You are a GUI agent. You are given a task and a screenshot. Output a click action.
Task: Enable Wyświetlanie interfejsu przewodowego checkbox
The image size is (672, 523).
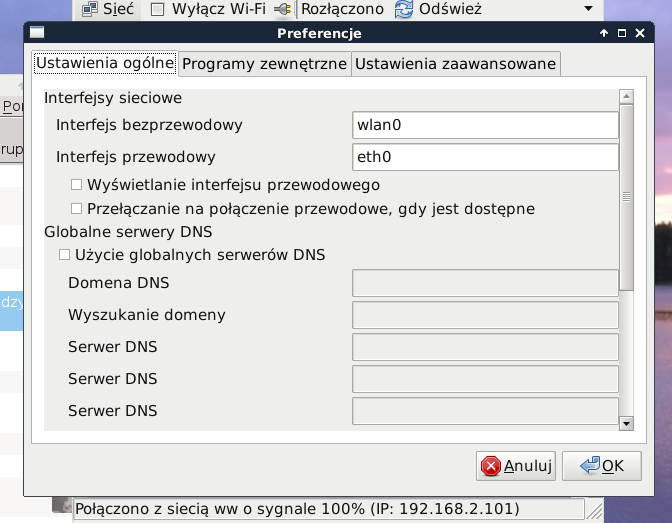coord(77,185)
